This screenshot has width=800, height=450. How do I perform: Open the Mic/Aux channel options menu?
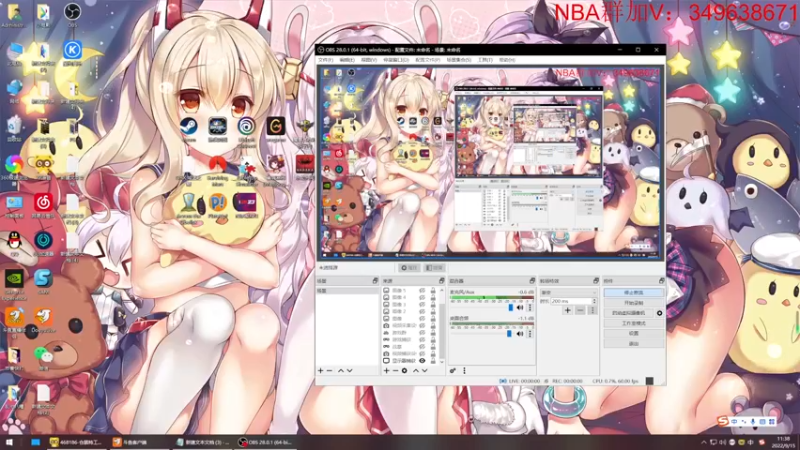530,308
